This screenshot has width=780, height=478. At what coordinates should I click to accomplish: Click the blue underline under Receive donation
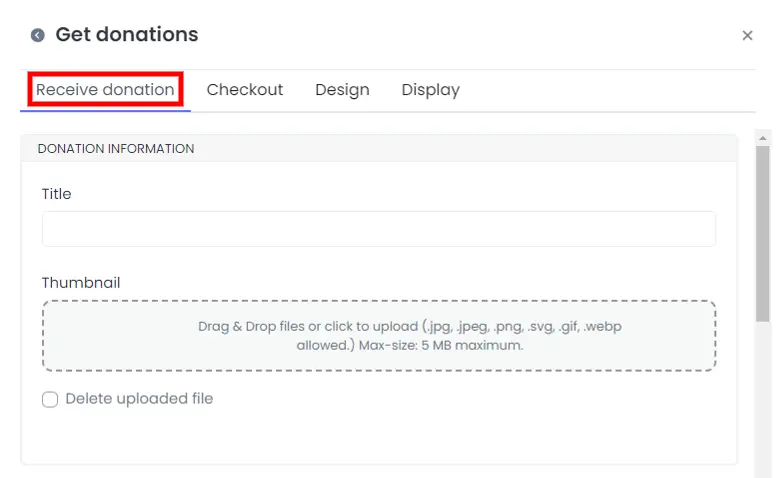tap(105, 110)
